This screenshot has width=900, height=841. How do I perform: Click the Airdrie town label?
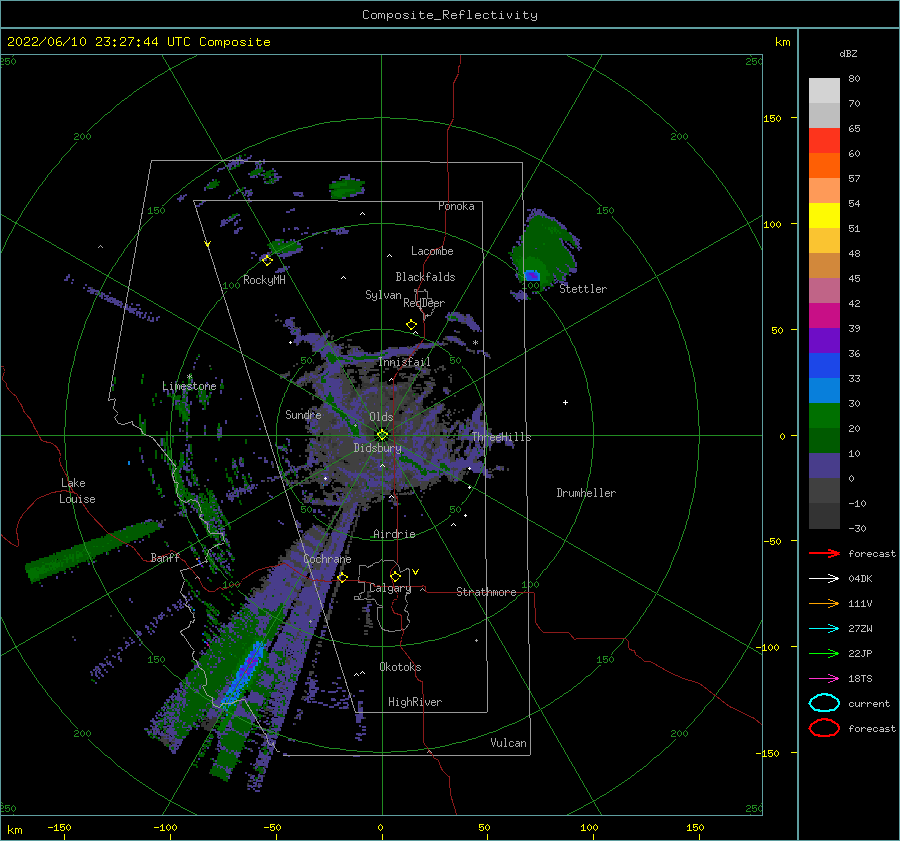[394, 534]
